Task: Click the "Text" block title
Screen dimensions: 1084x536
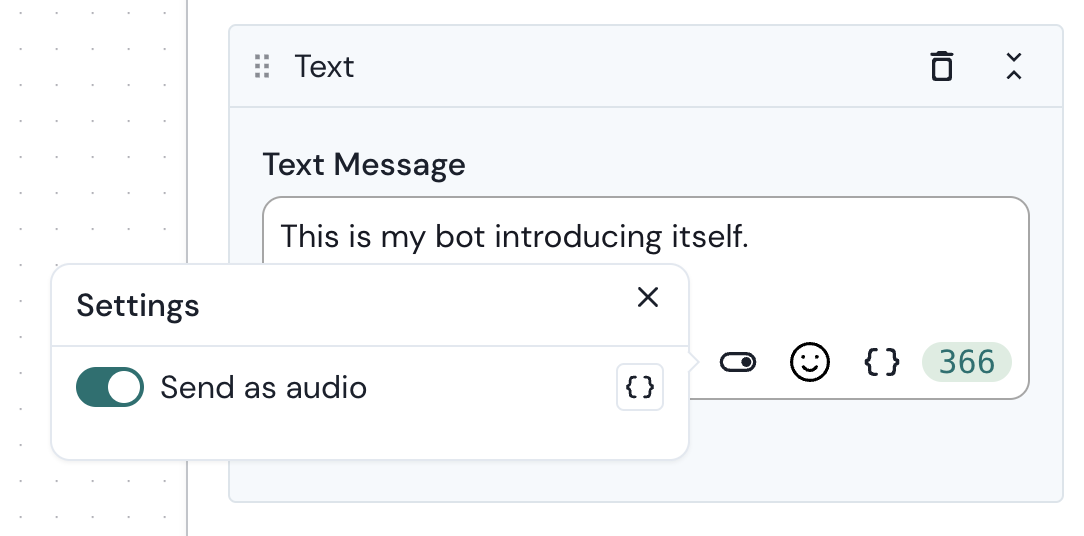Action: coord(324,67)
